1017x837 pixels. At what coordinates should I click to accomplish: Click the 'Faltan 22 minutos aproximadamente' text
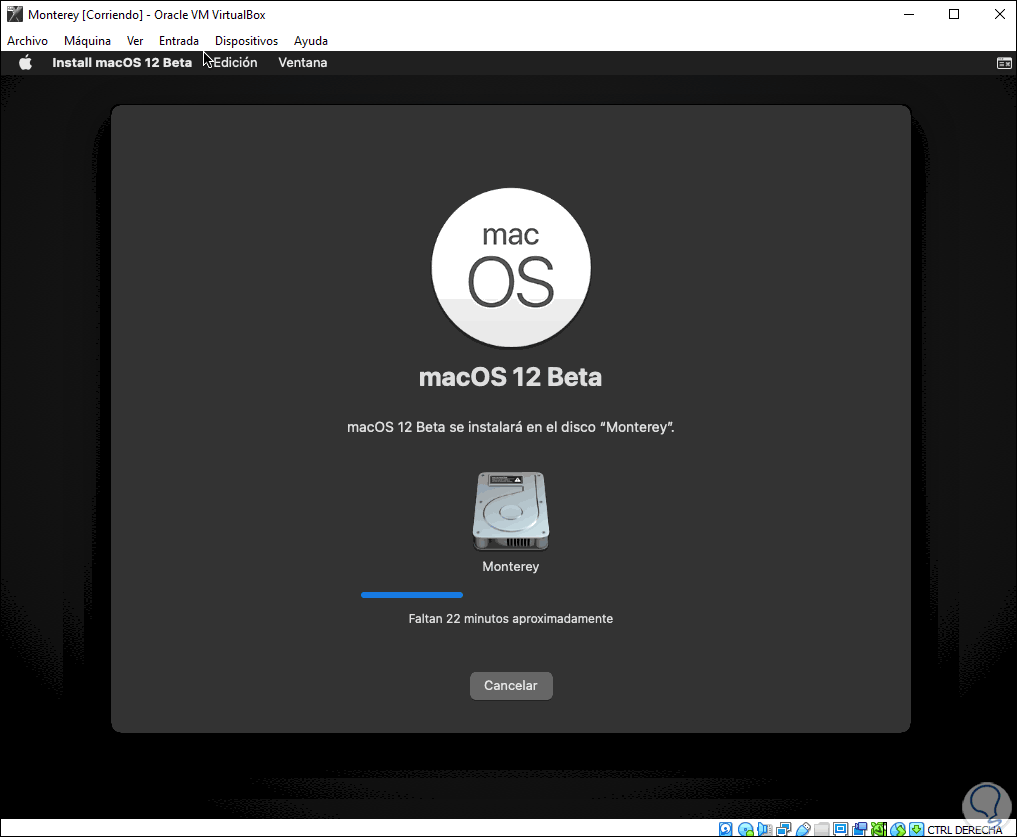coord(510,618)
